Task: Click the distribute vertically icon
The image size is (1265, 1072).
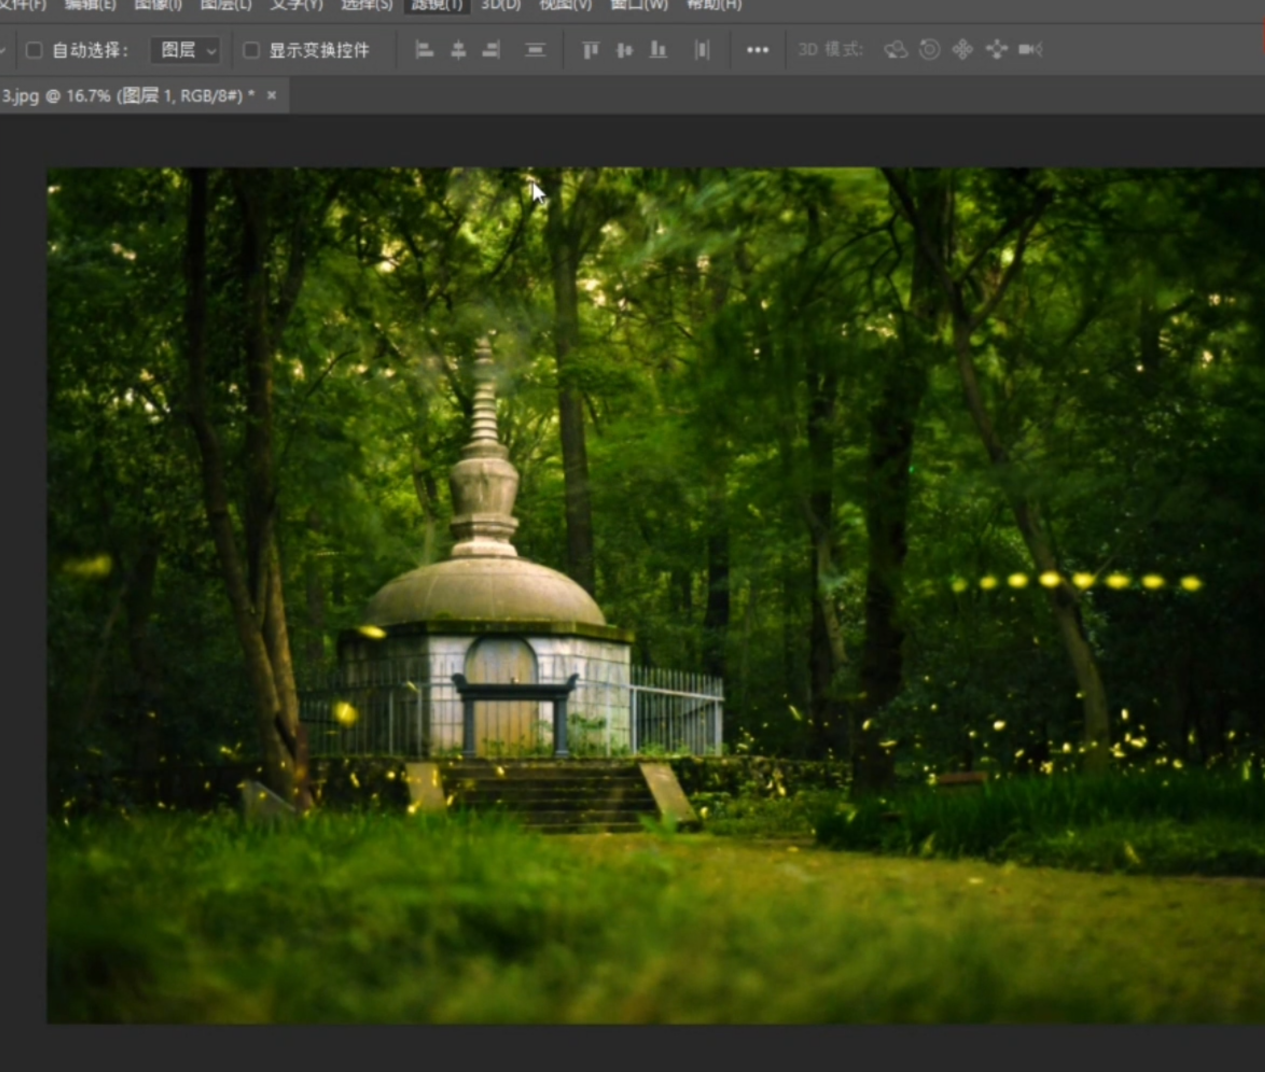Action: [535, 50]
